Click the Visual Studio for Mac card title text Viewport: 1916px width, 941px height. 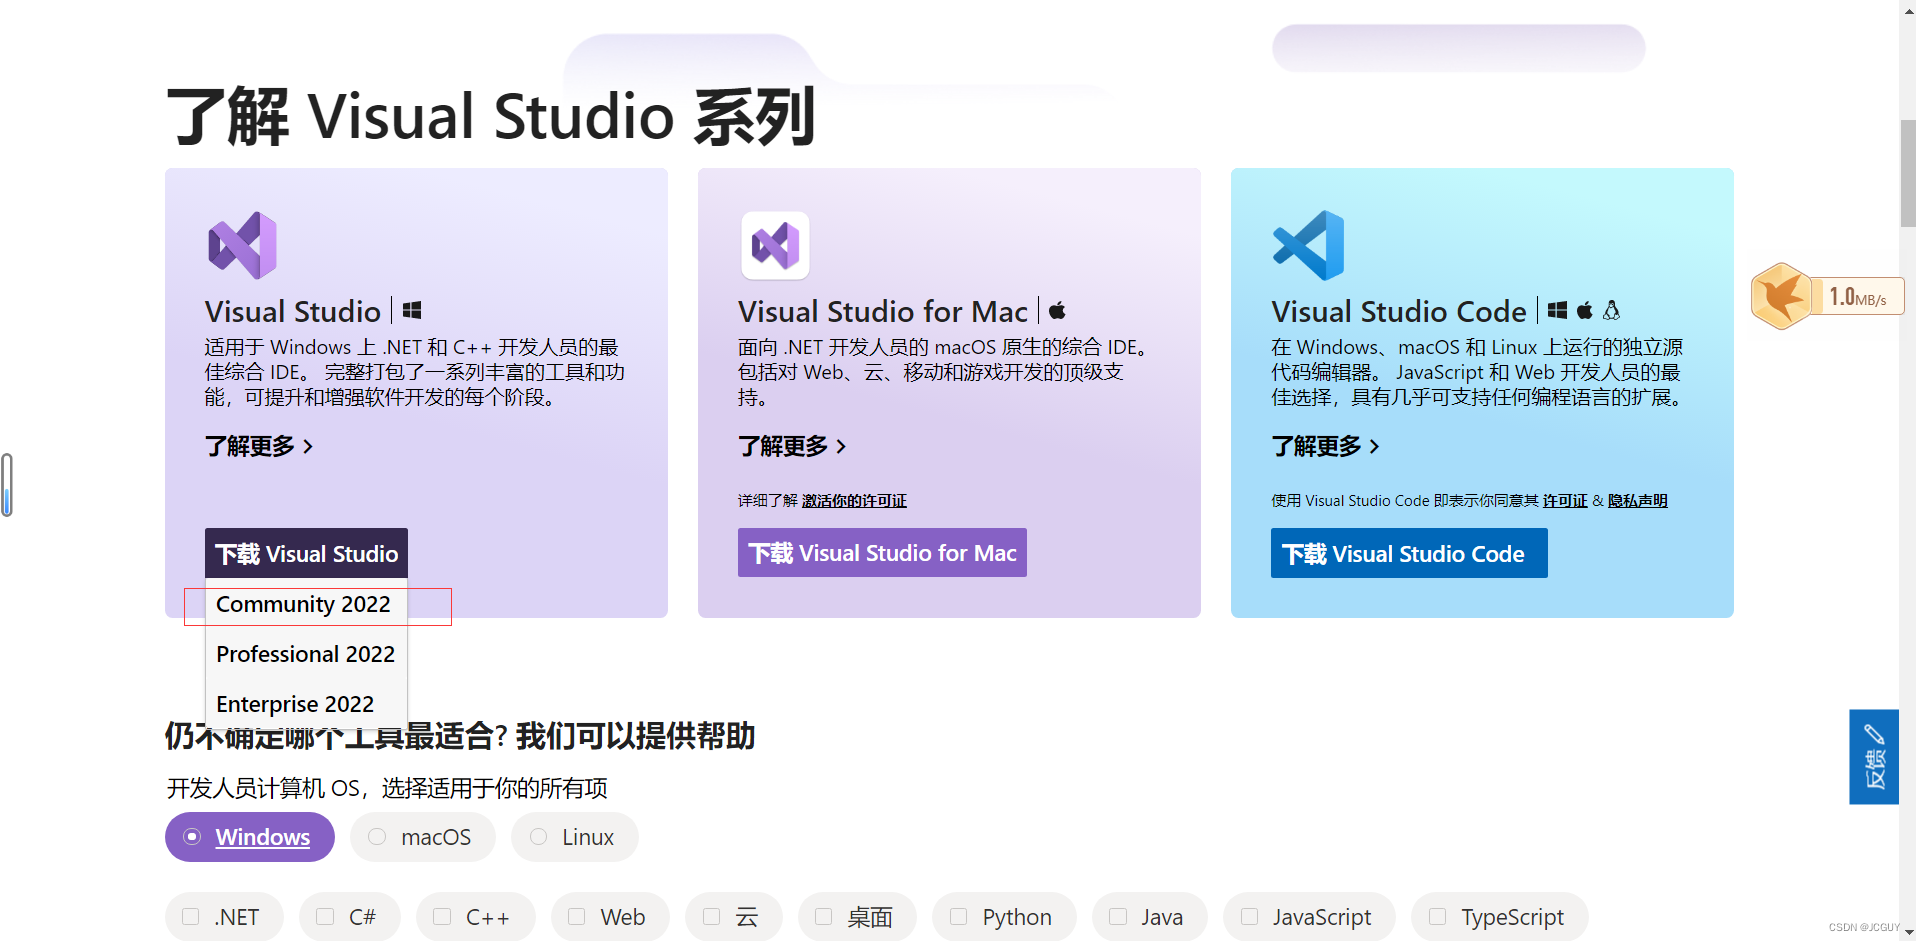coord(883,312)
